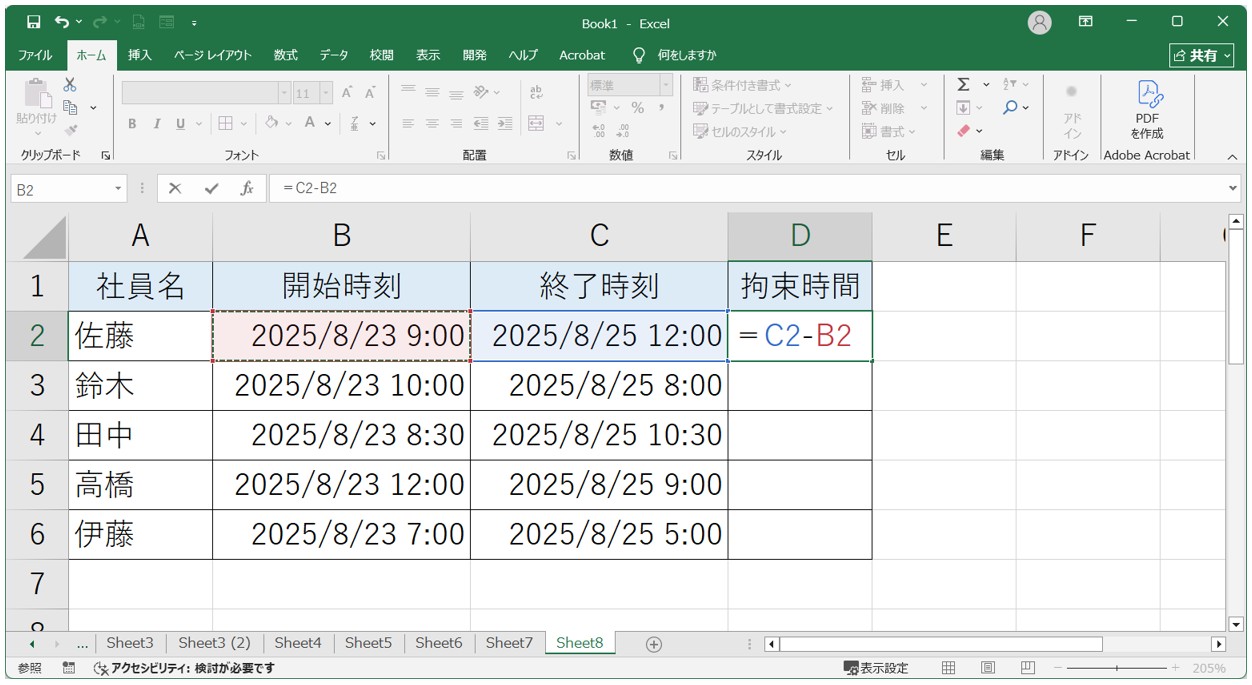Open the hidden sheets ellipsis button
This screenshot has width=1252, height=685.
(82, 643)
